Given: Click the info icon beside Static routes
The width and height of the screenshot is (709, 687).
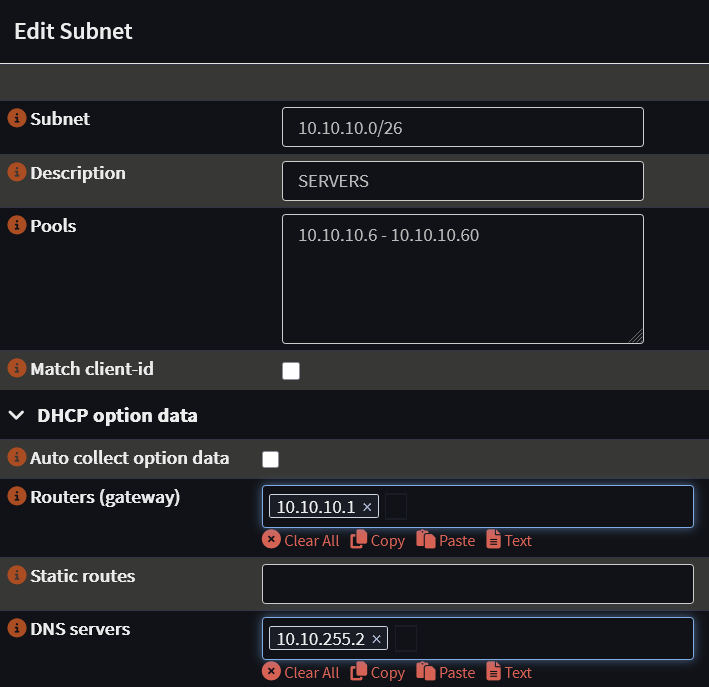Looking at the screenshot, I should [17, 575].
